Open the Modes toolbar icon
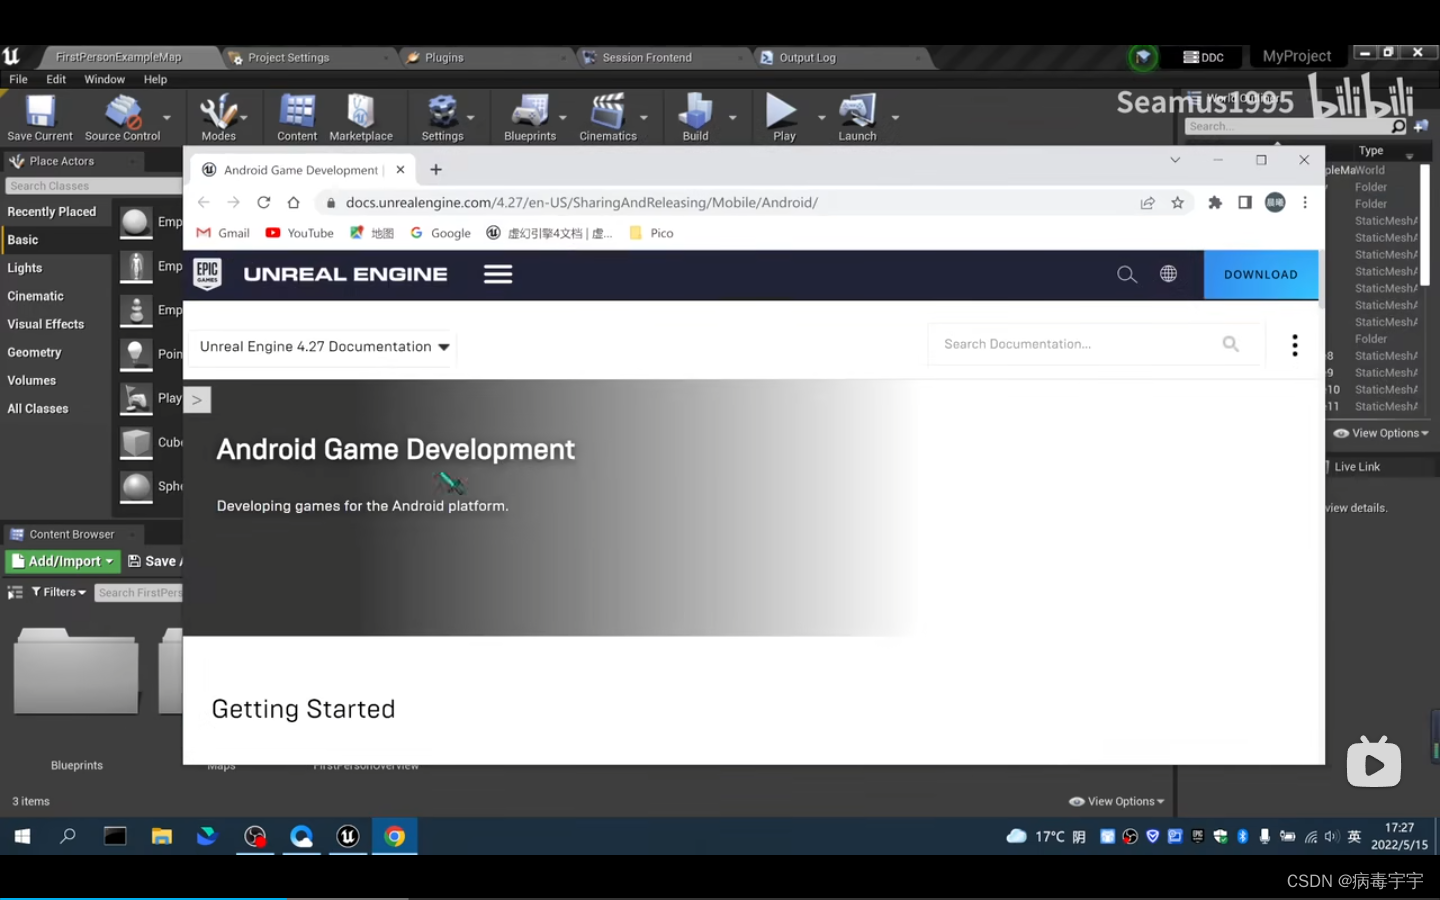 [x=219, y=117]
